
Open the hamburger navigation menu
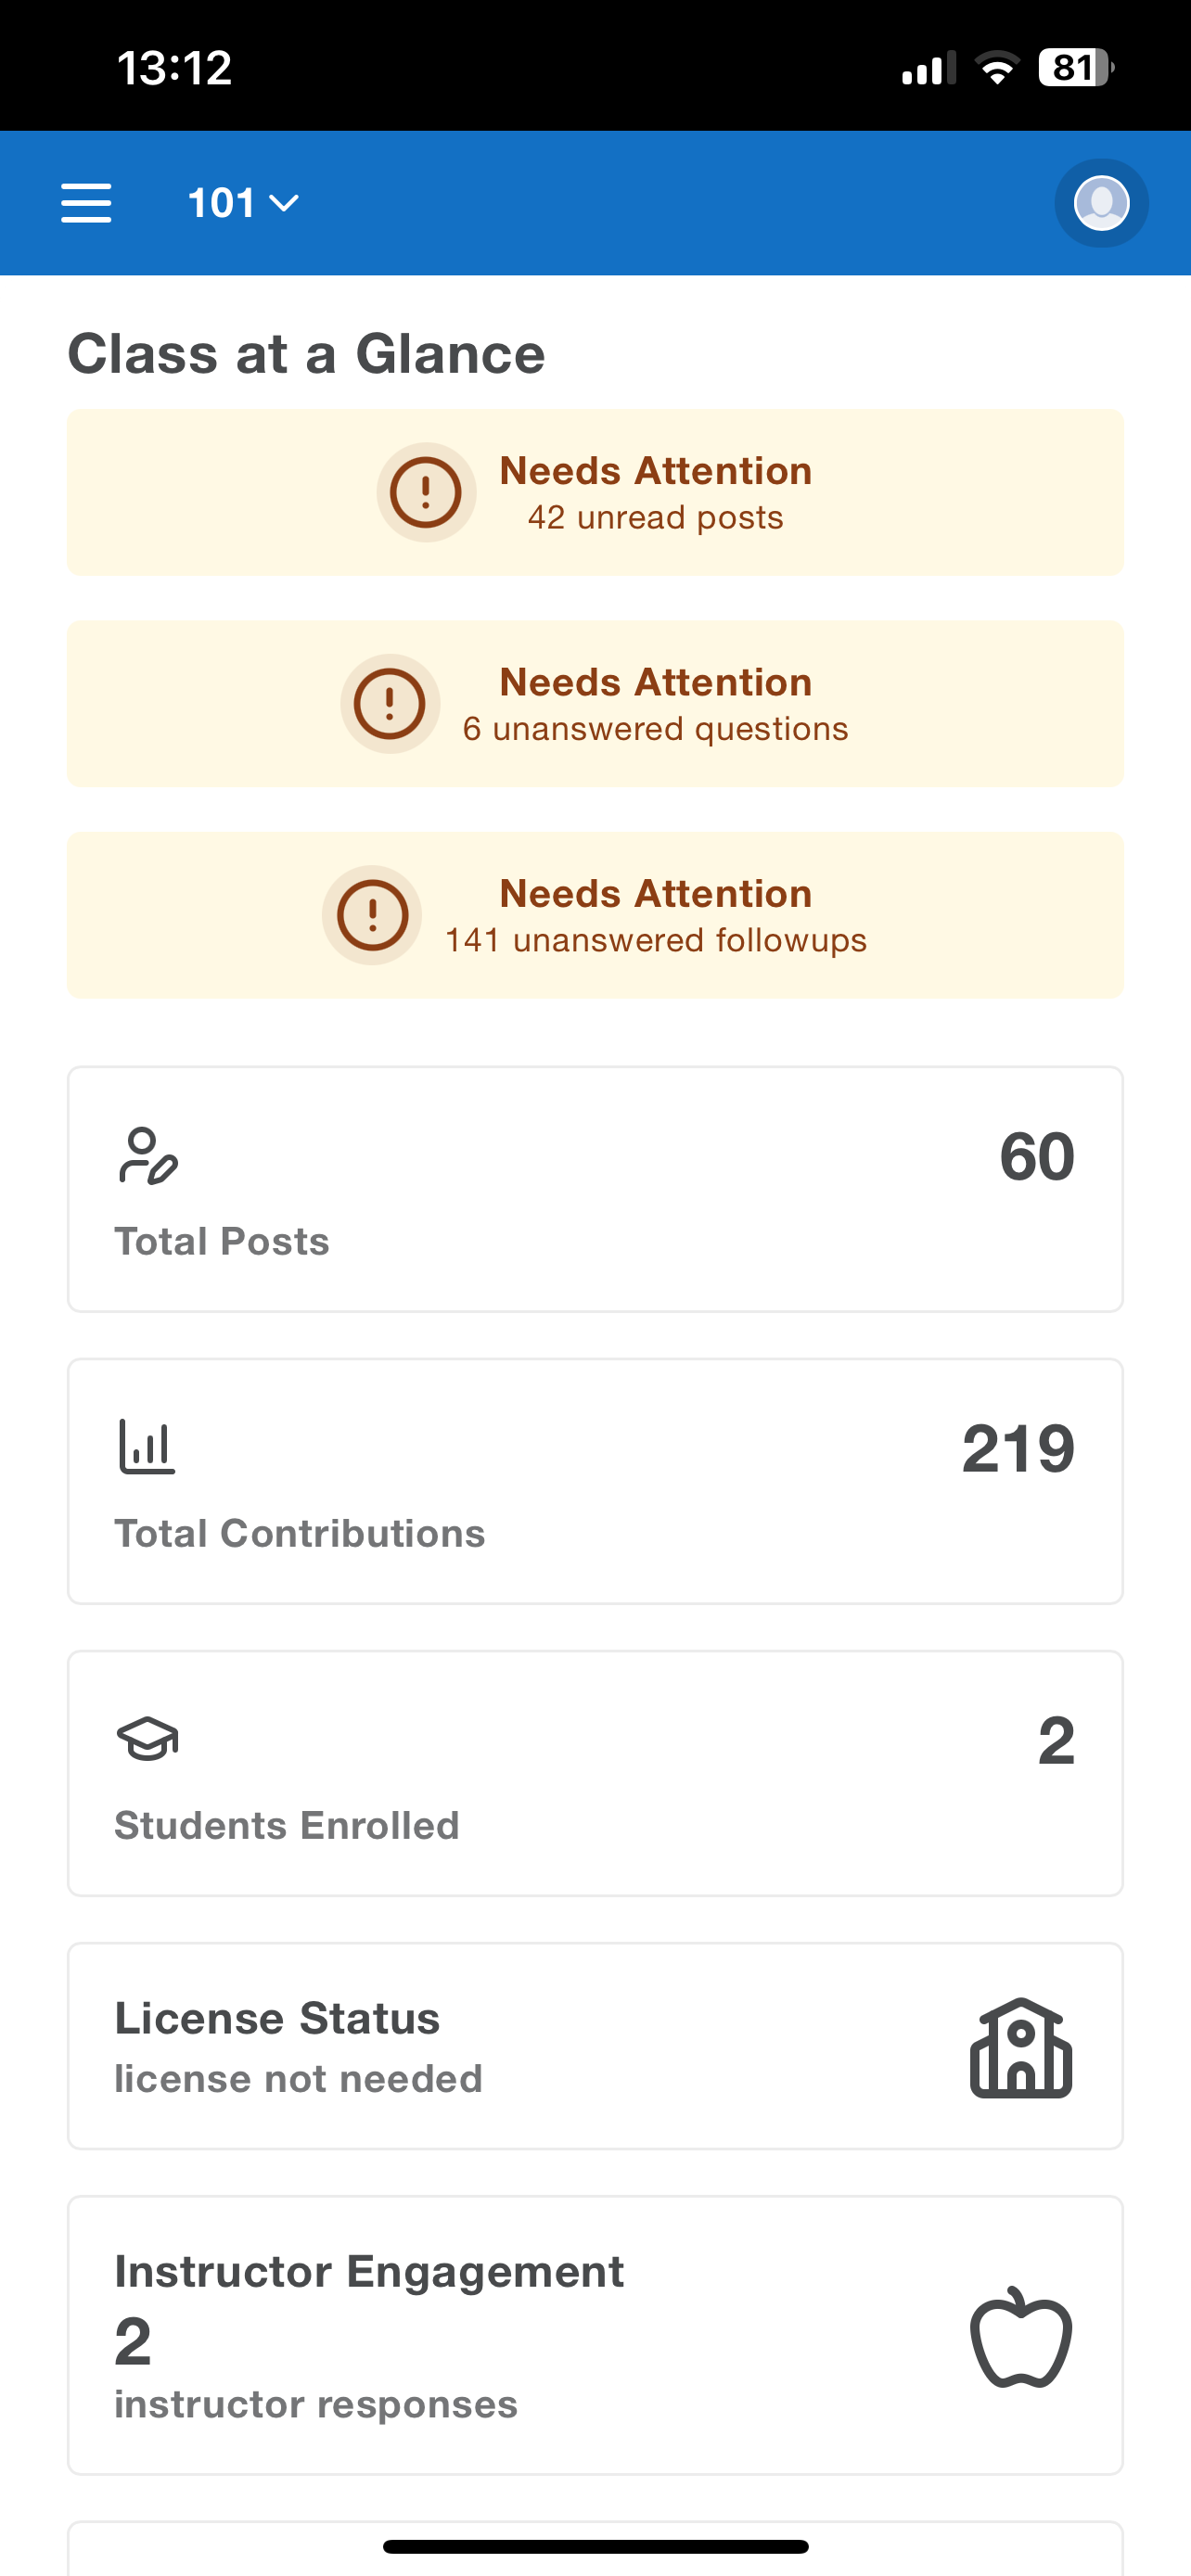(x=86, y=203)
